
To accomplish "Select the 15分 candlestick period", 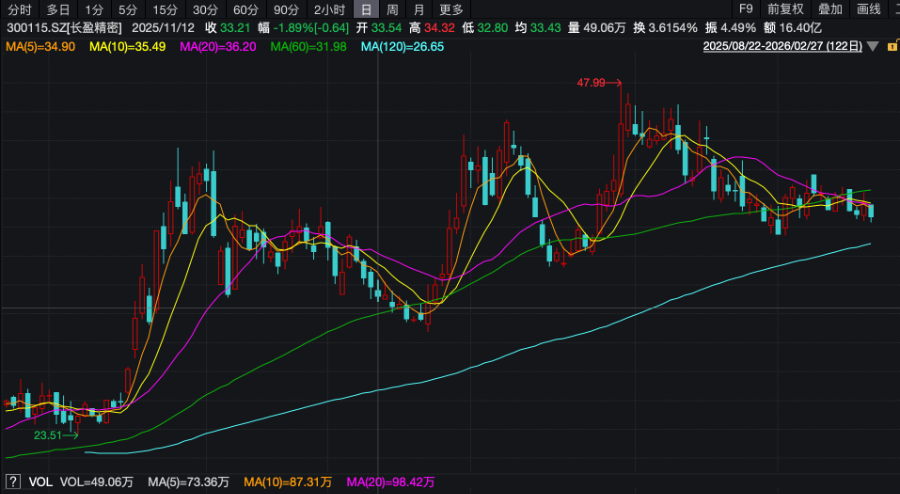I will (165, 9).
